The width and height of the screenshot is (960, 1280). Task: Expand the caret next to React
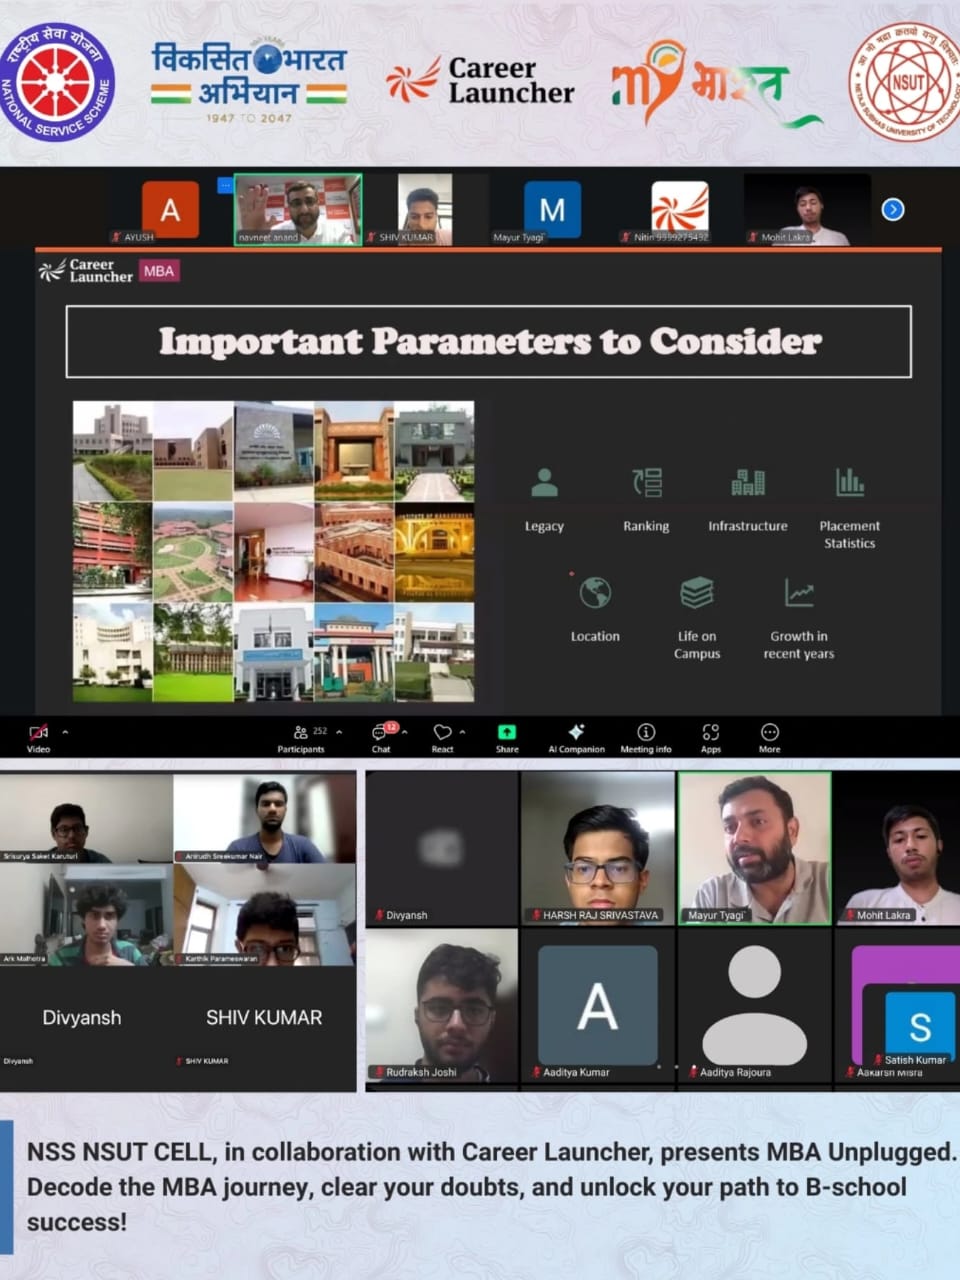(x=462, y=732)
